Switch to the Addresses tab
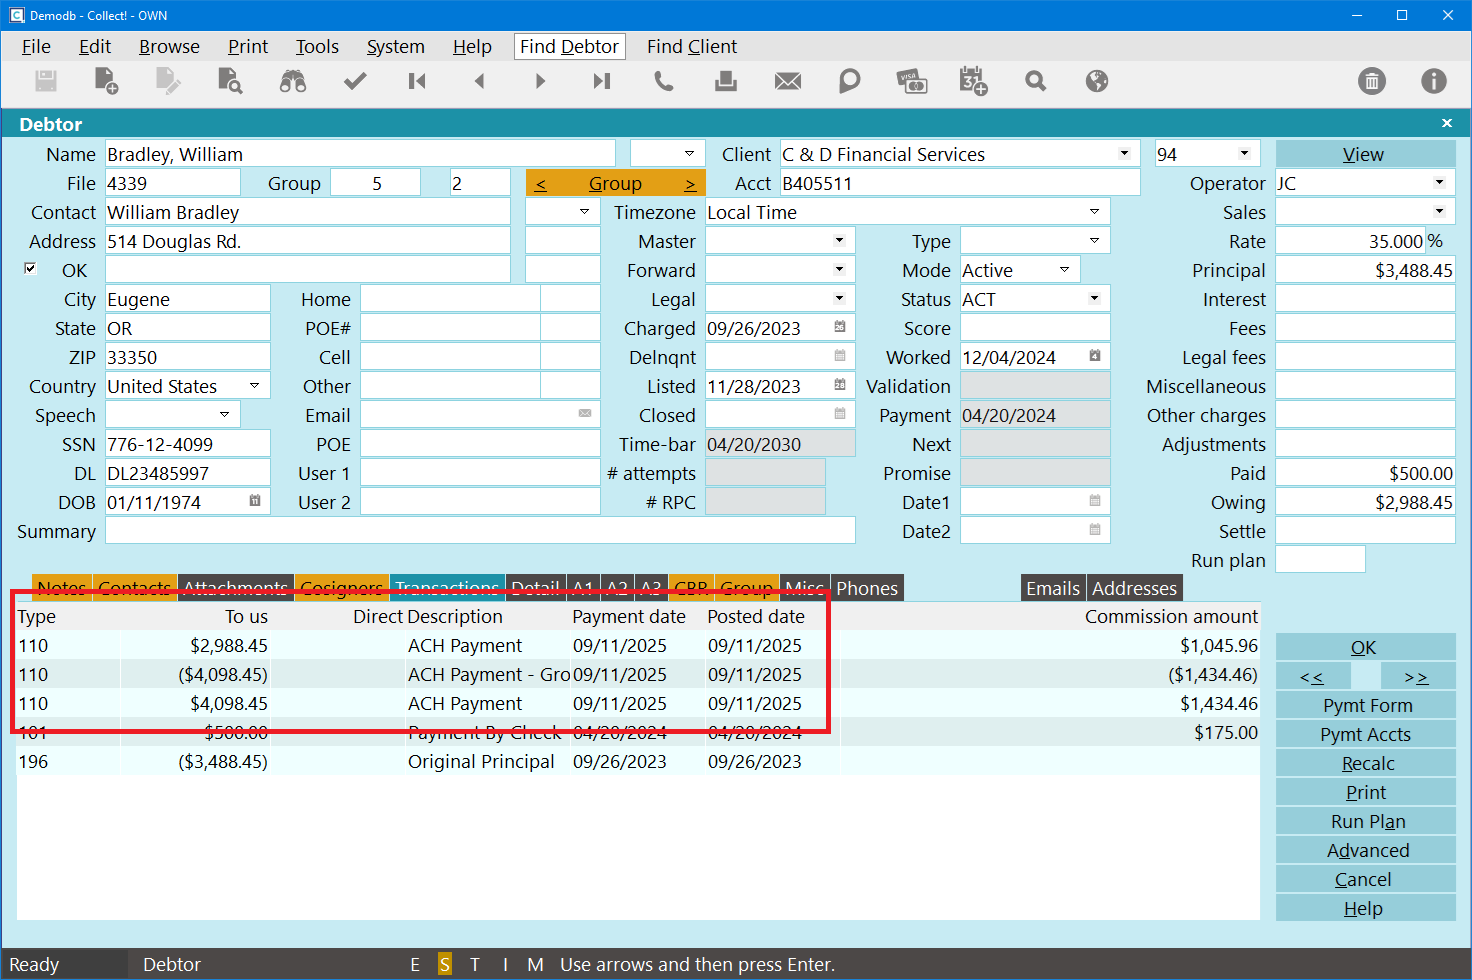 (1134, 588)
